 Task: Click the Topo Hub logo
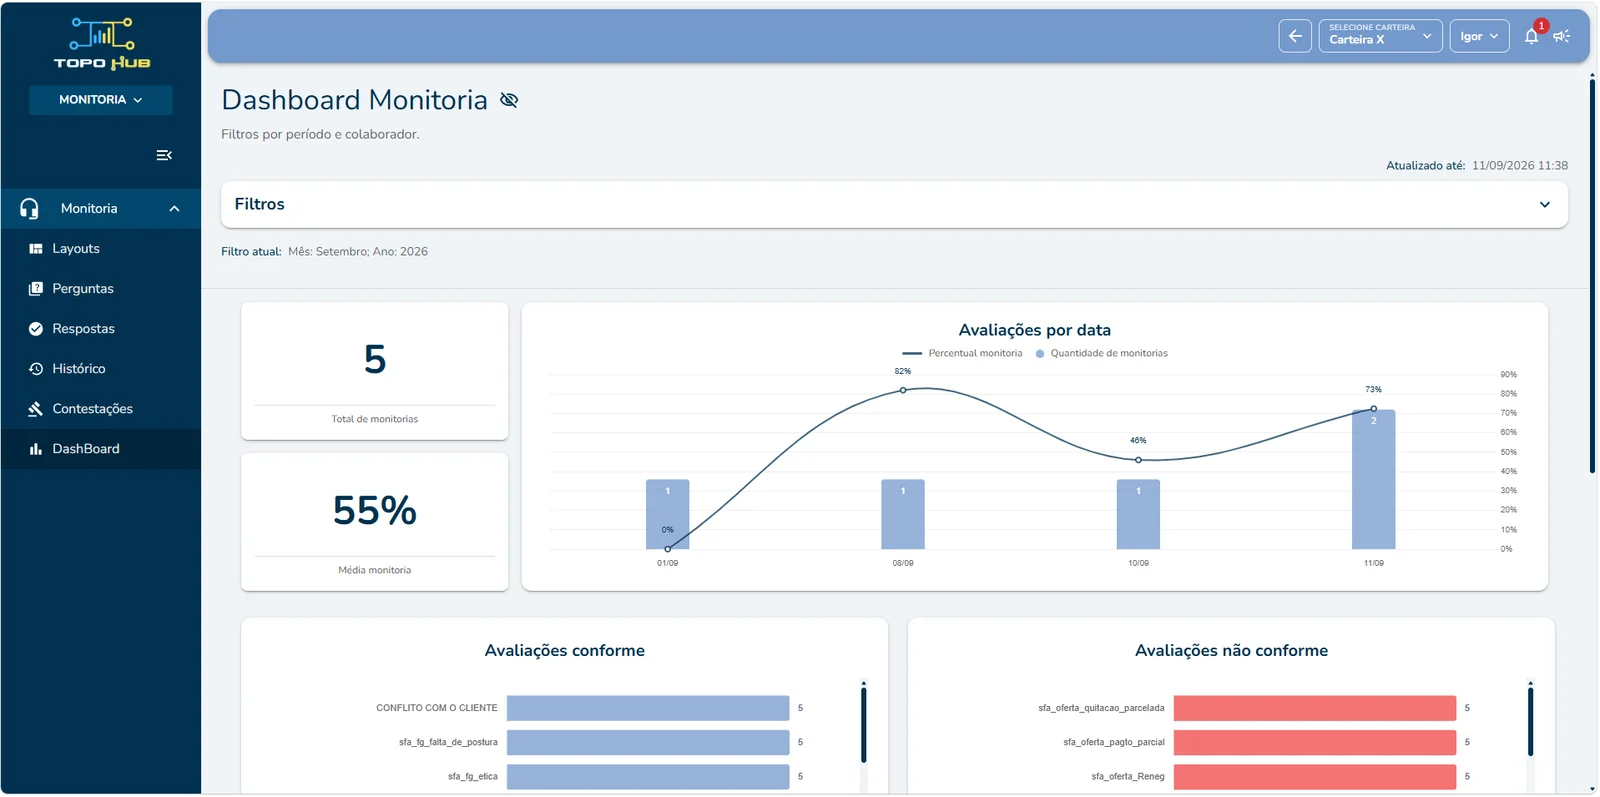(101, 44)
